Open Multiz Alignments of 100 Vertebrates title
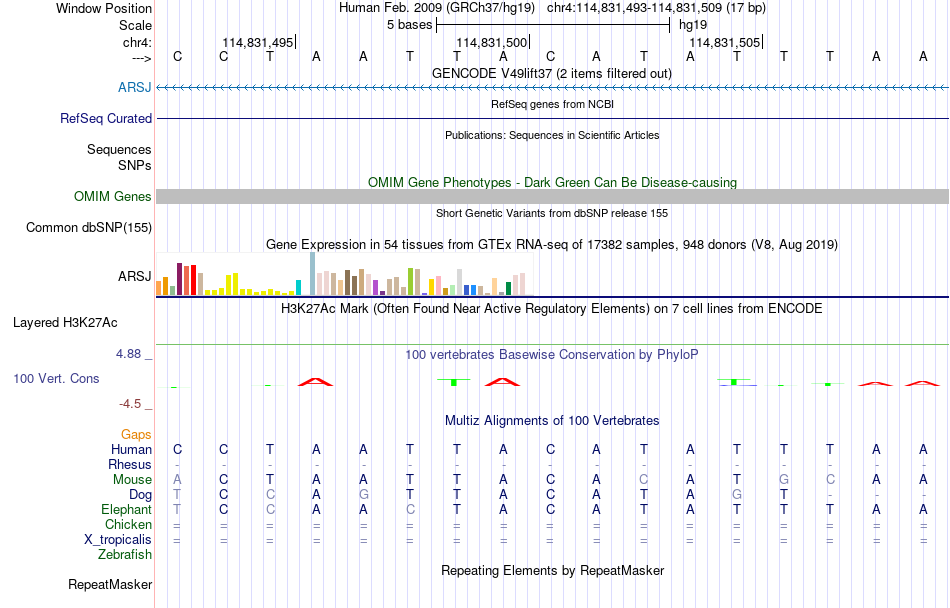950x608 pixels. pyautogui.click(x=552, y=420)
